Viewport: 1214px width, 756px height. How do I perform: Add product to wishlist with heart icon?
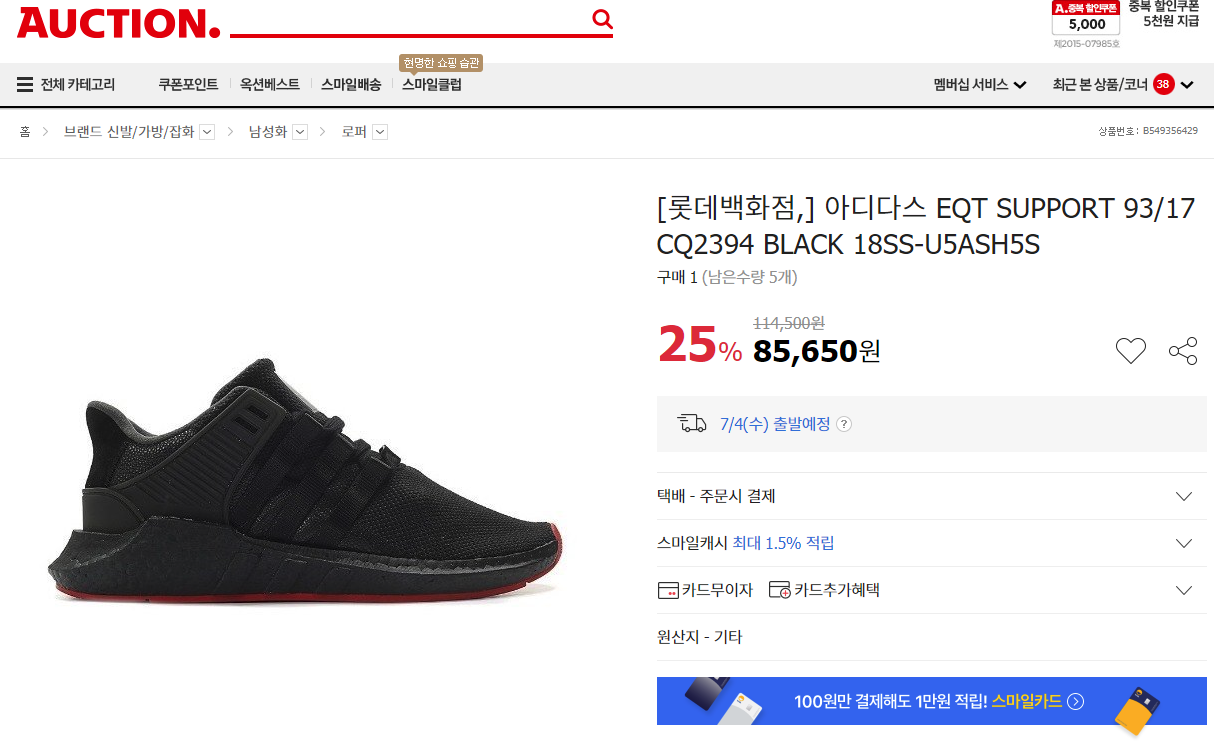point(1130,351)
